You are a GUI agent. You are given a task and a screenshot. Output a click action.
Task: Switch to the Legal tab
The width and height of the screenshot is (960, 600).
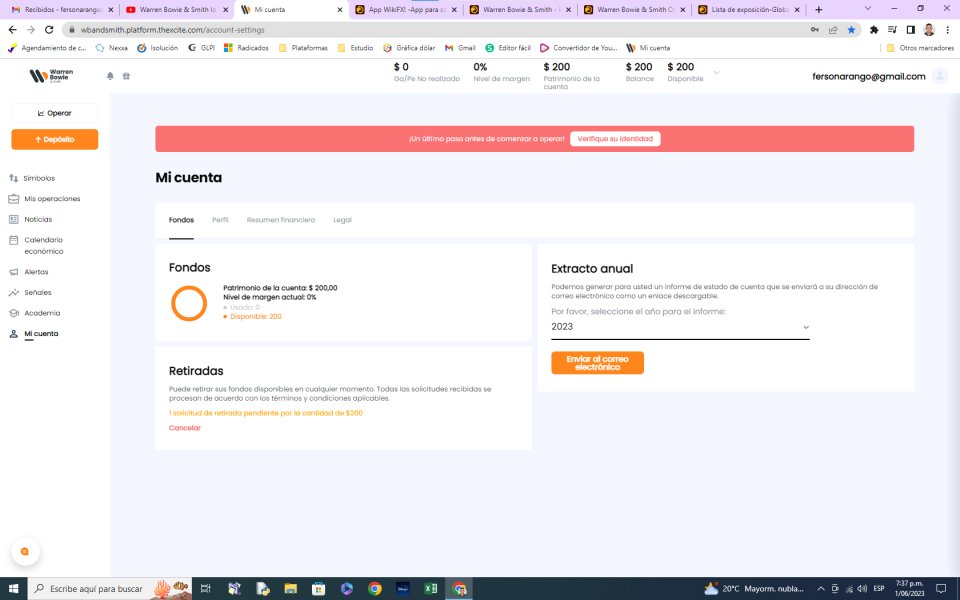pyautogui.click(x=342, y=220)
